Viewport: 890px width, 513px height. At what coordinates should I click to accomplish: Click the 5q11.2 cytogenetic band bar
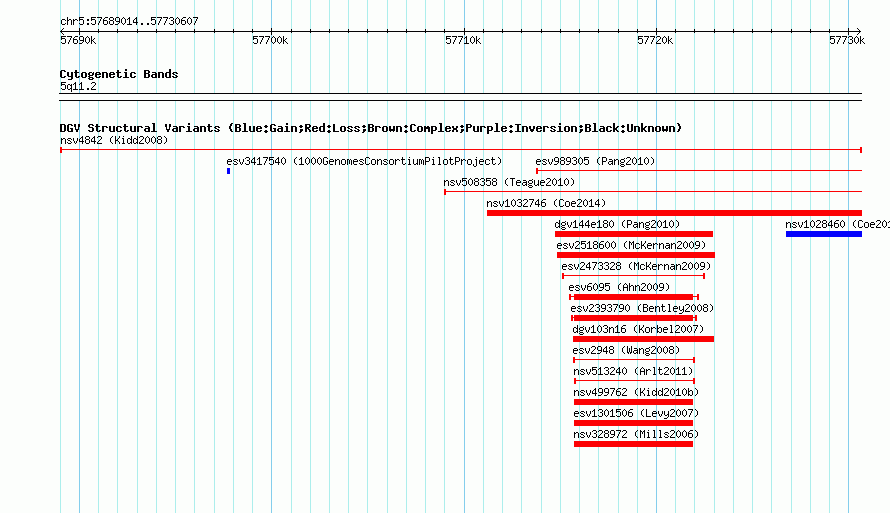(x=460, y=97)
